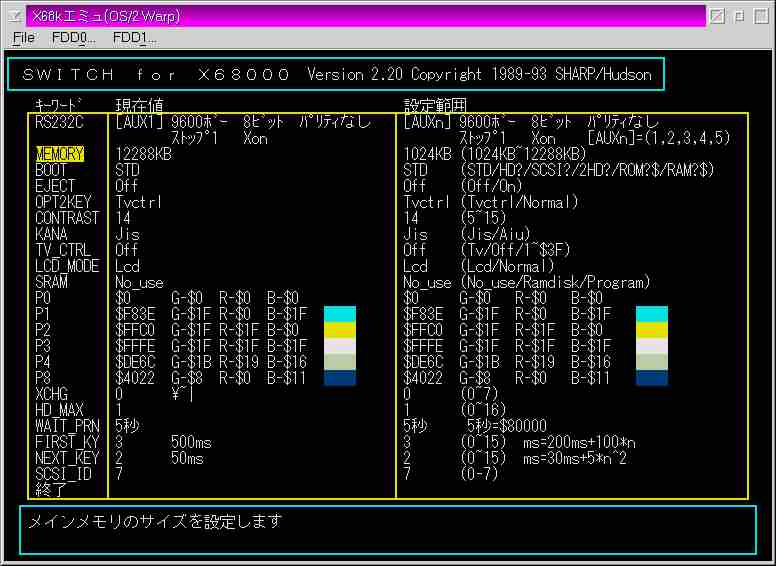Select the NEXT_KEY keyword

pos(67,458)
